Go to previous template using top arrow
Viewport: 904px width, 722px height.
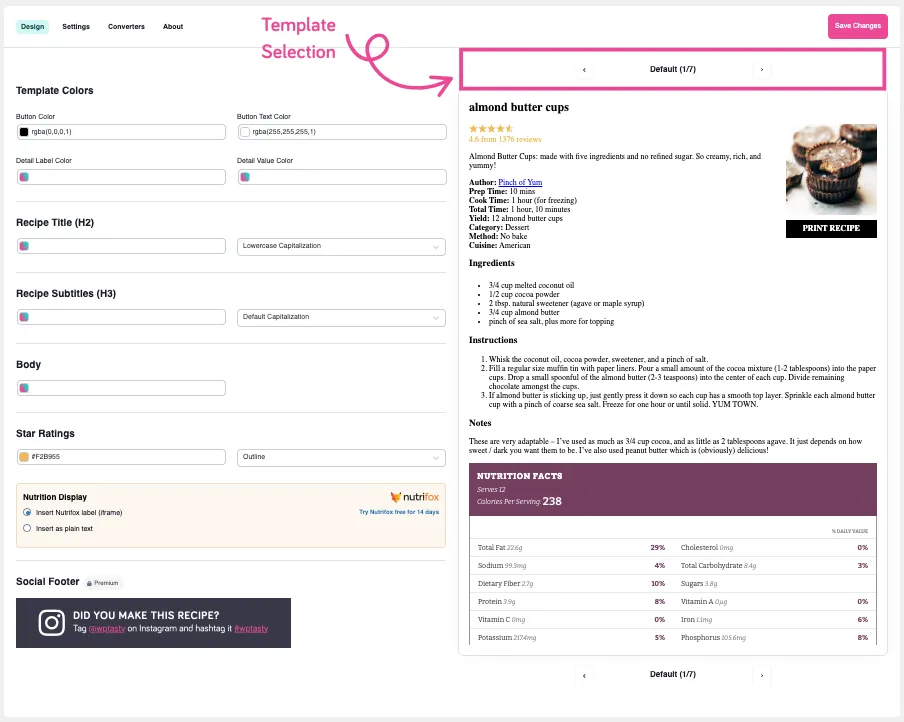(x=584, y=70)
